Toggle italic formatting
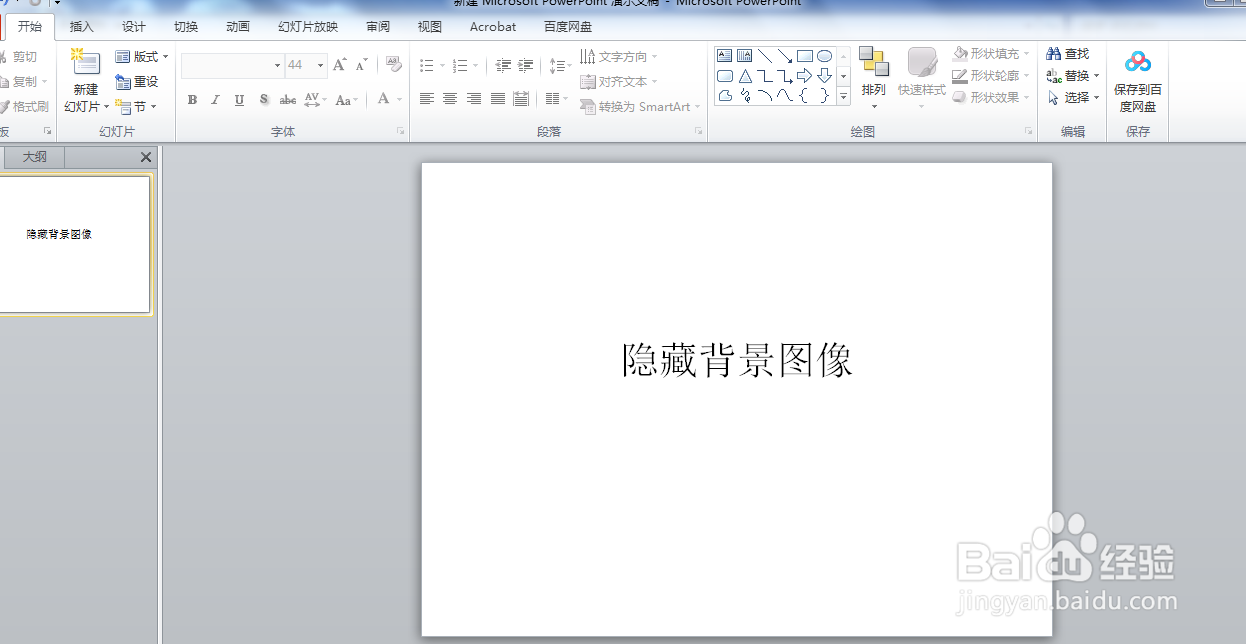 (x=214, y=99)
